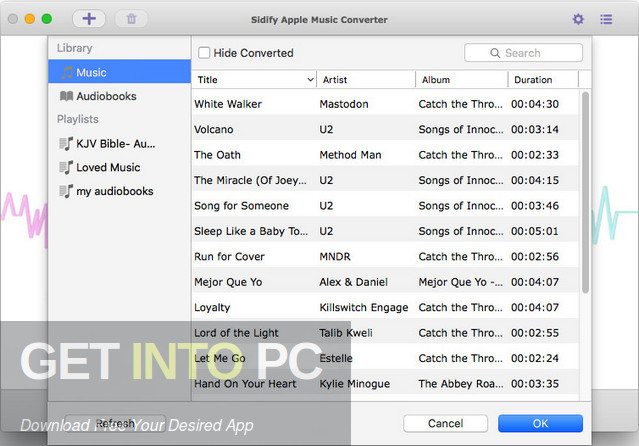The height and width of the screenshot is (446, 639).
Task: Click duration 00:02:33 cell
Action: [535, 155]
